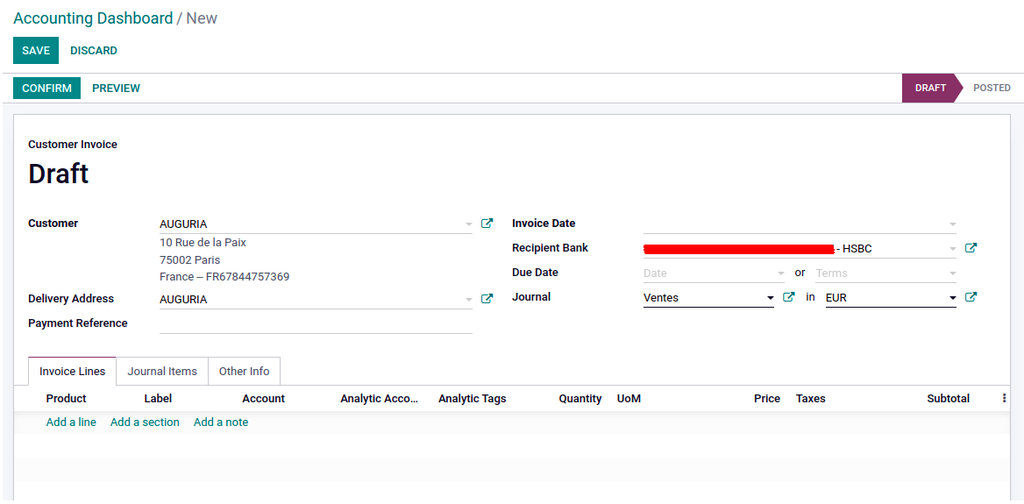Click the Account column header
1024x504 pixels.
[x=263, y=398]
